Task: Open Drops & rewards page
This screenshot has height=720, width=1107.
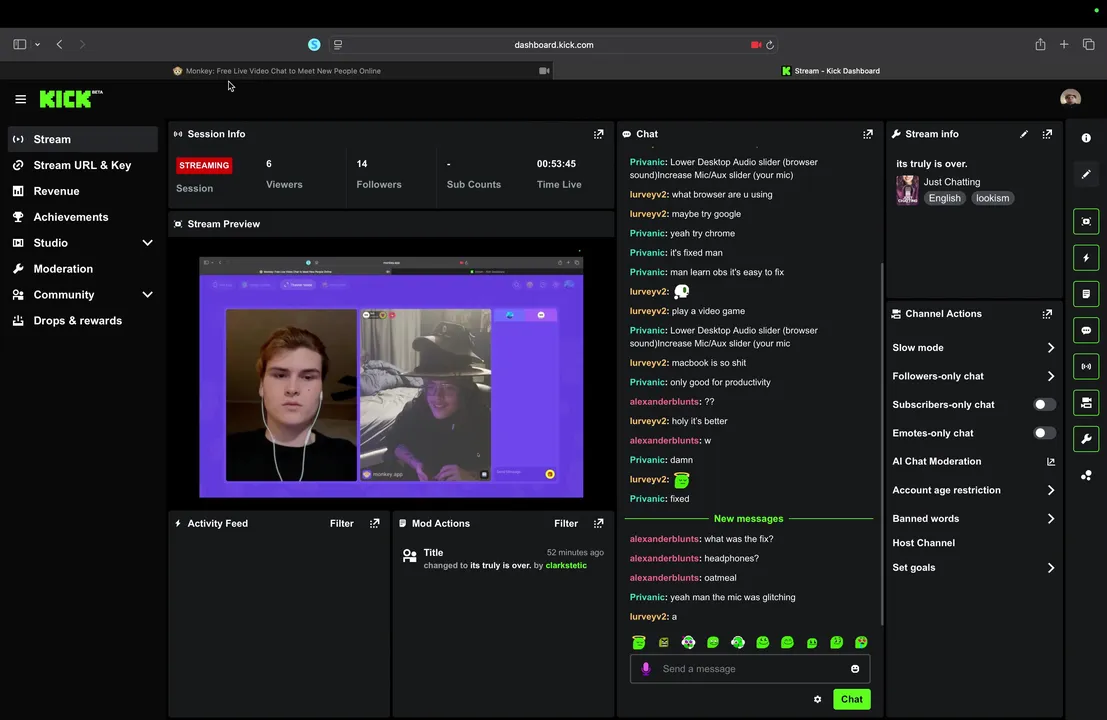Action: (83, 321)
